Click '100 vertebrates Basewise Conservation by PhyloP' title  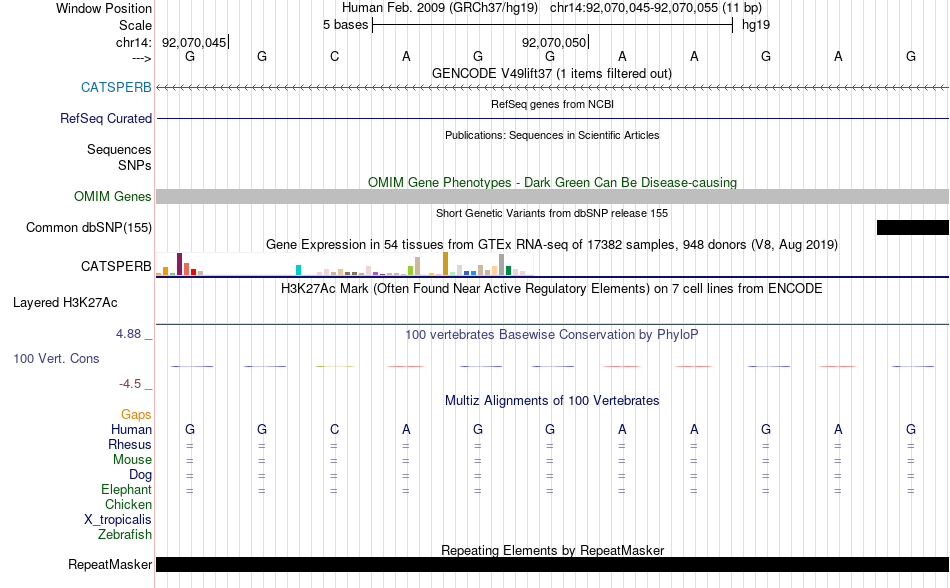point(551,334)
